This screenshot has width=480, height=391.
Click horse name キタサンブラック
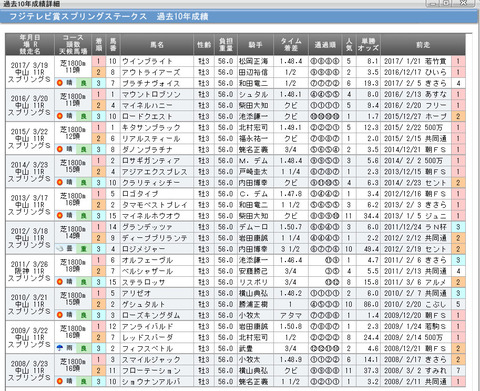coord(151,127)
